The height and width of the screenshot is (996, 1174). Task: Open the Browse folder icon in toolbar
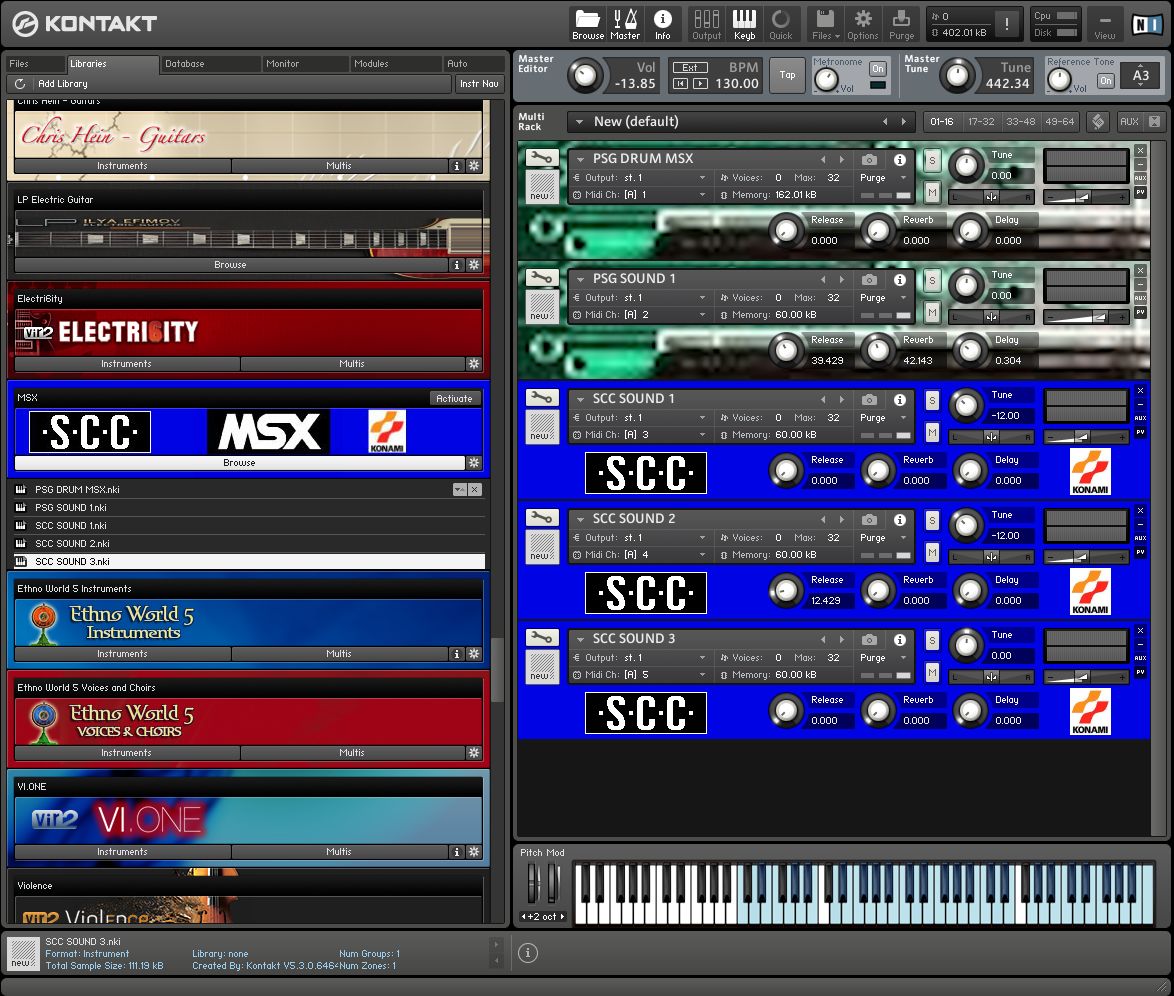tap(588, 24)
